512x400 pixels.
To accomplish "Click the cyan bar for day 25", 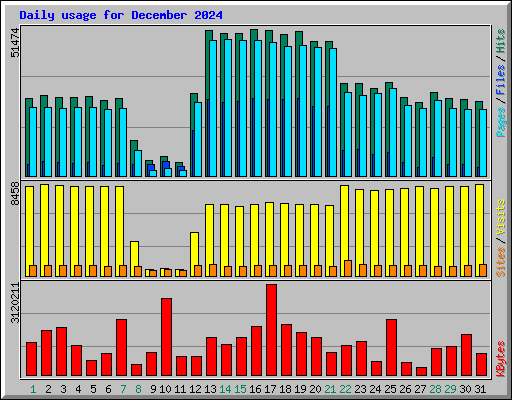I will pyautogui.click(x=393, y=133).
